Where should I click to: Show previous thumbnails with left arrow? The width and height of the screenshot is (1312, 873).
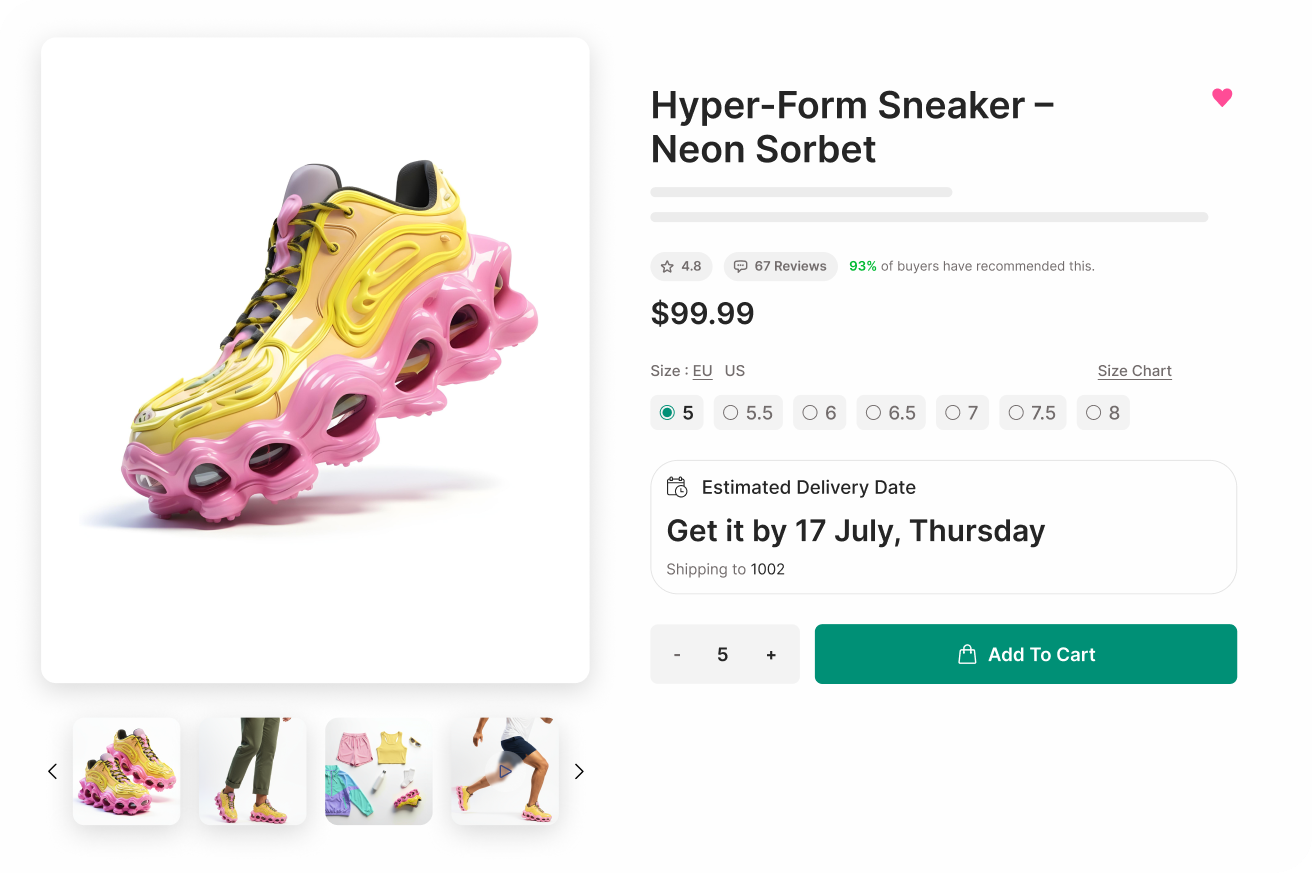(53, 771)
